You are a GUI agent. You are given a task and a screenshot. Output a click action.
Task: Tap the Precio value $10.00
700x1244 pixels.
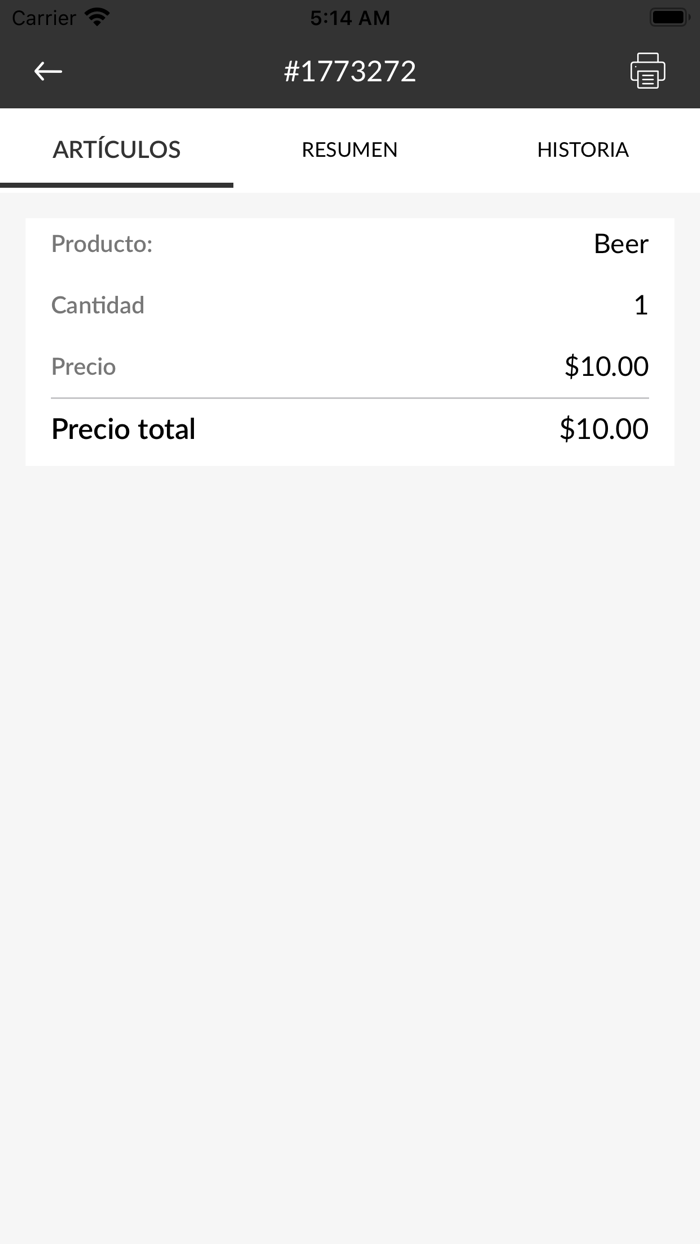coord(606,366)
